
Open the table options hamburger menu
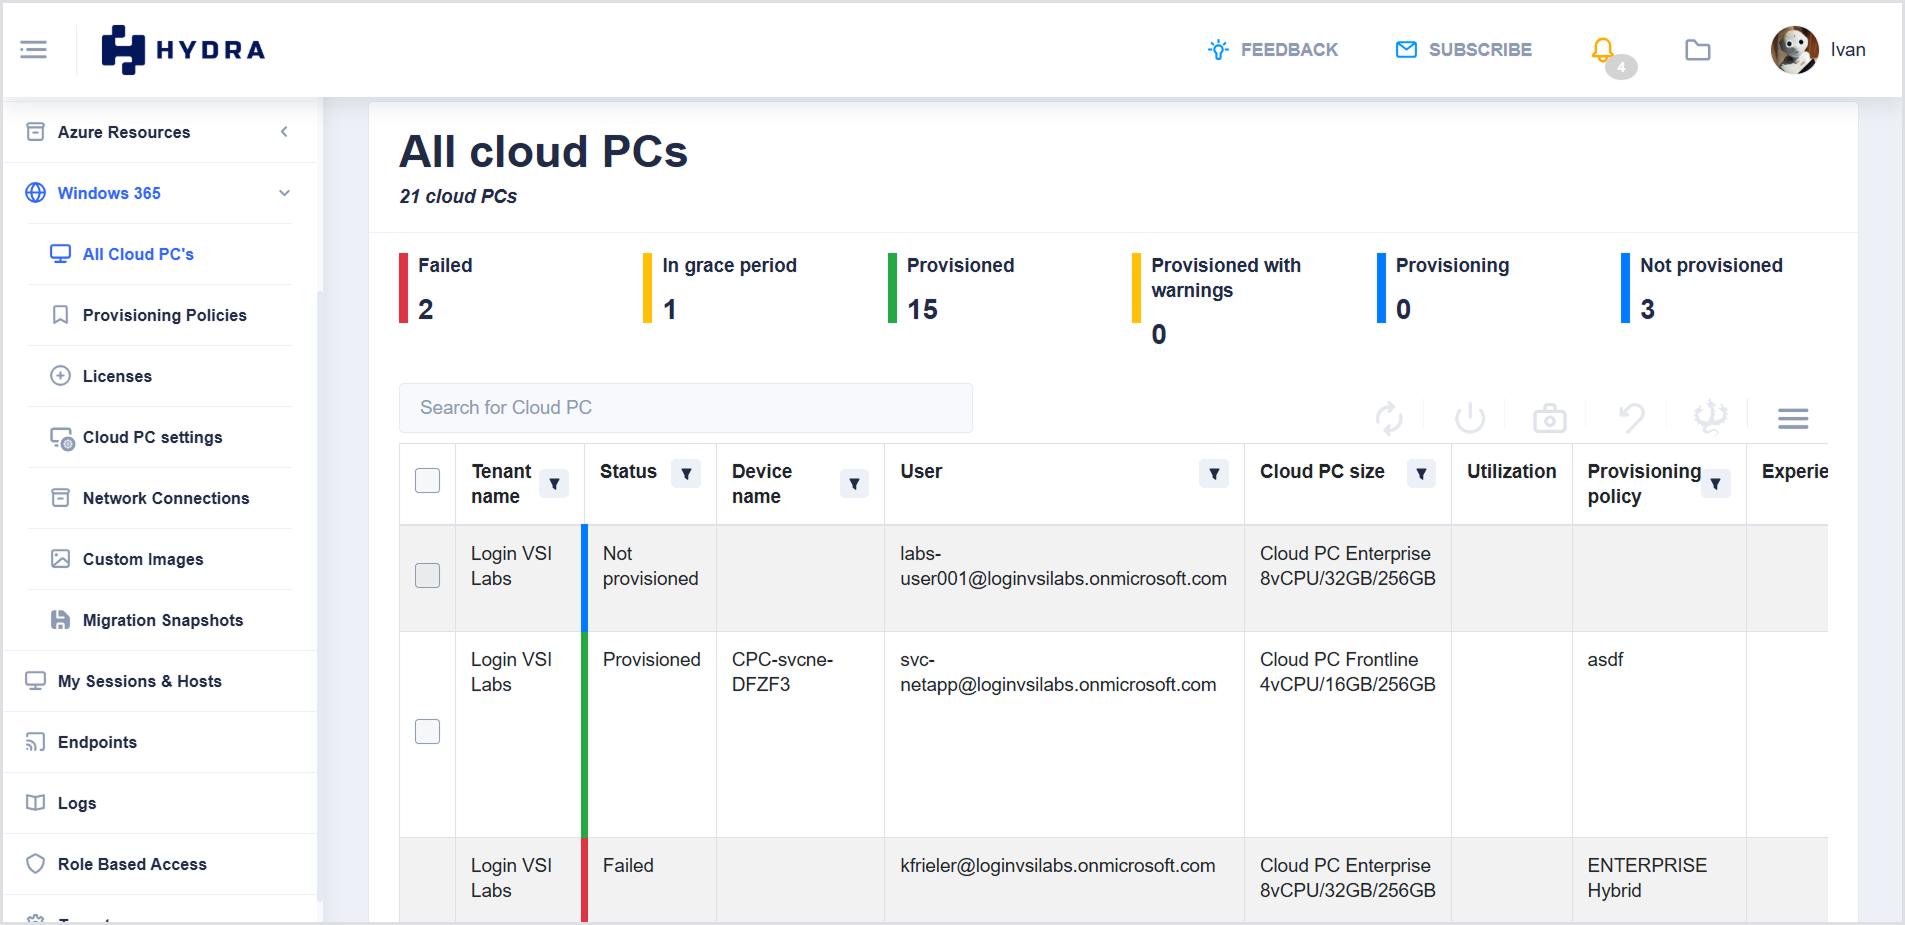pyautogui.click(x=1793, y=418)
